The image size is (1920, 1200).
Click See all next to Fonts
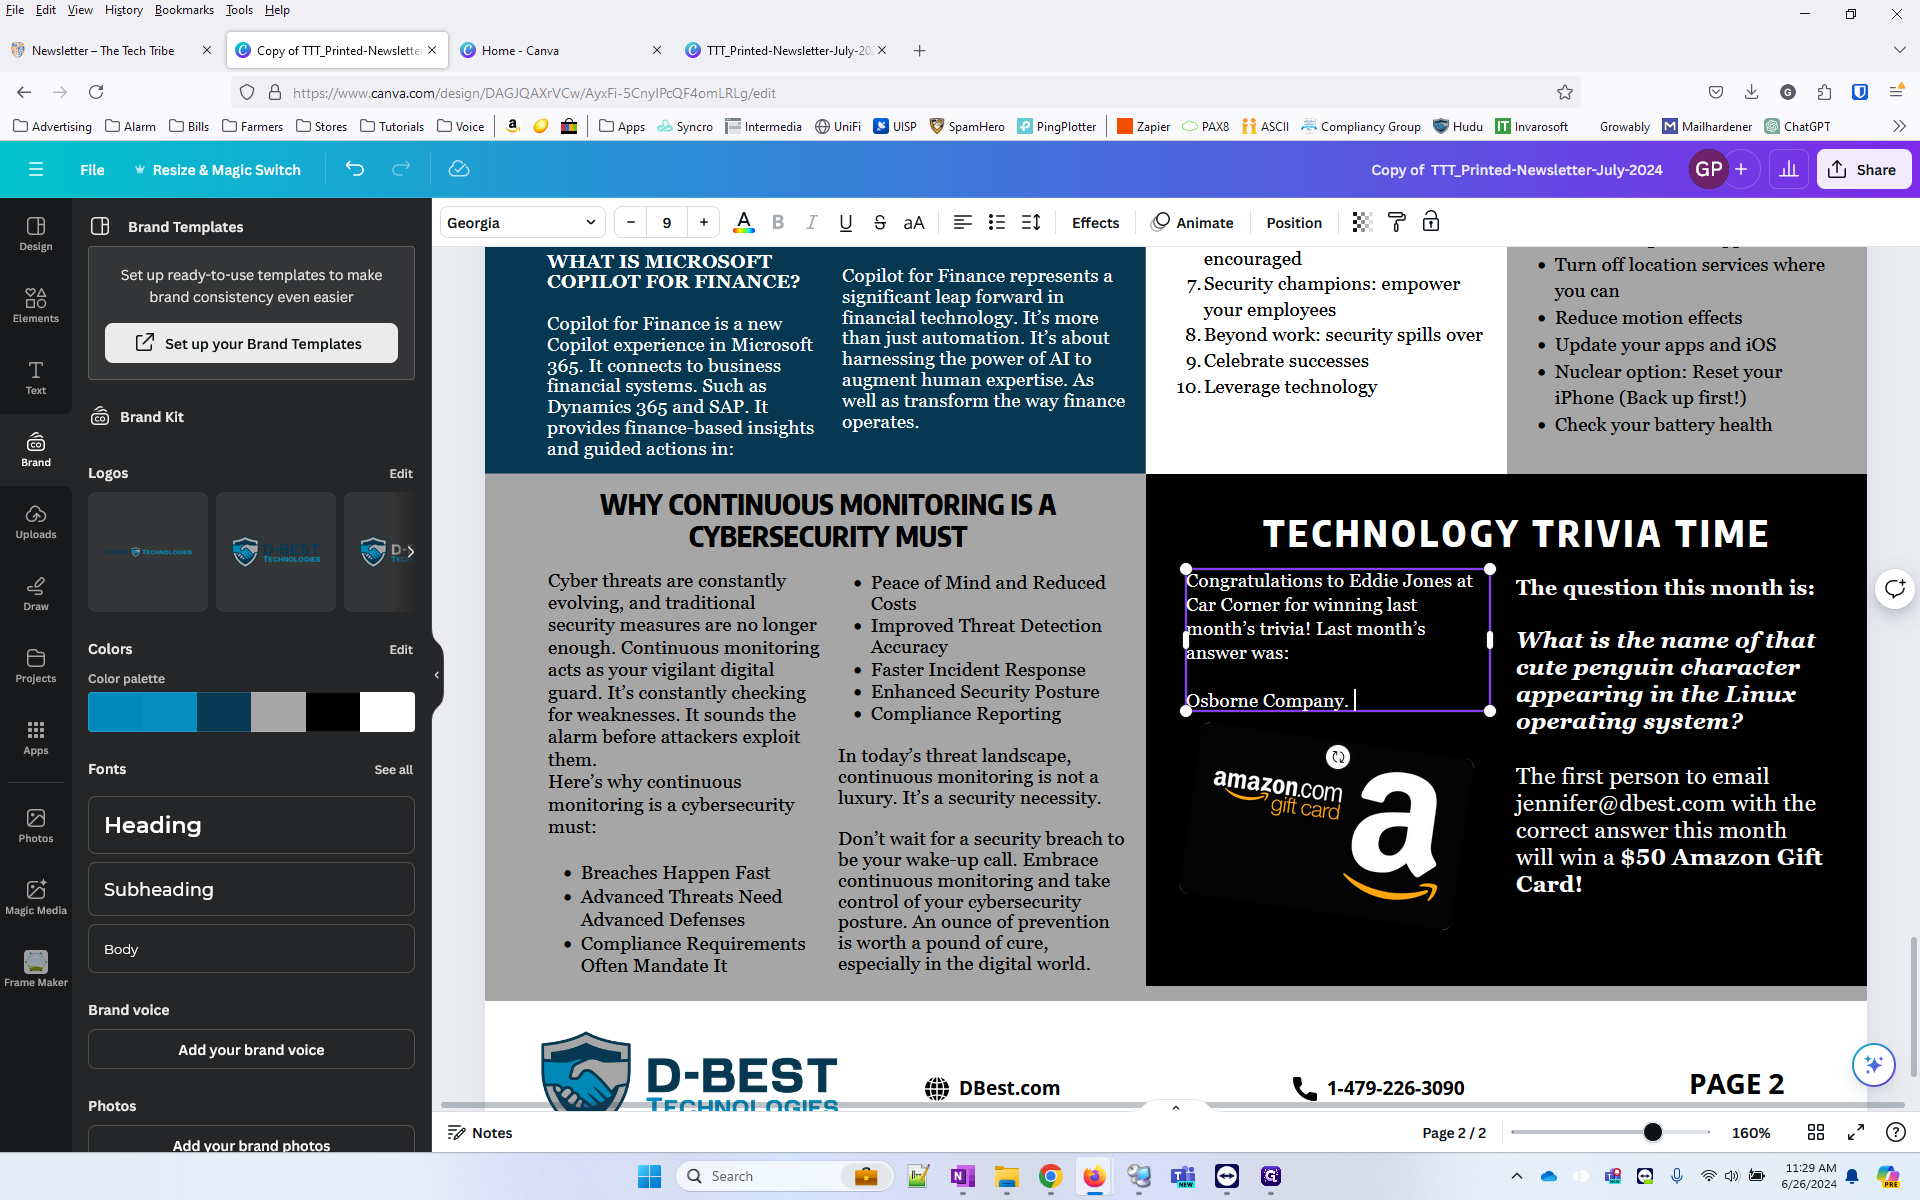393,769
